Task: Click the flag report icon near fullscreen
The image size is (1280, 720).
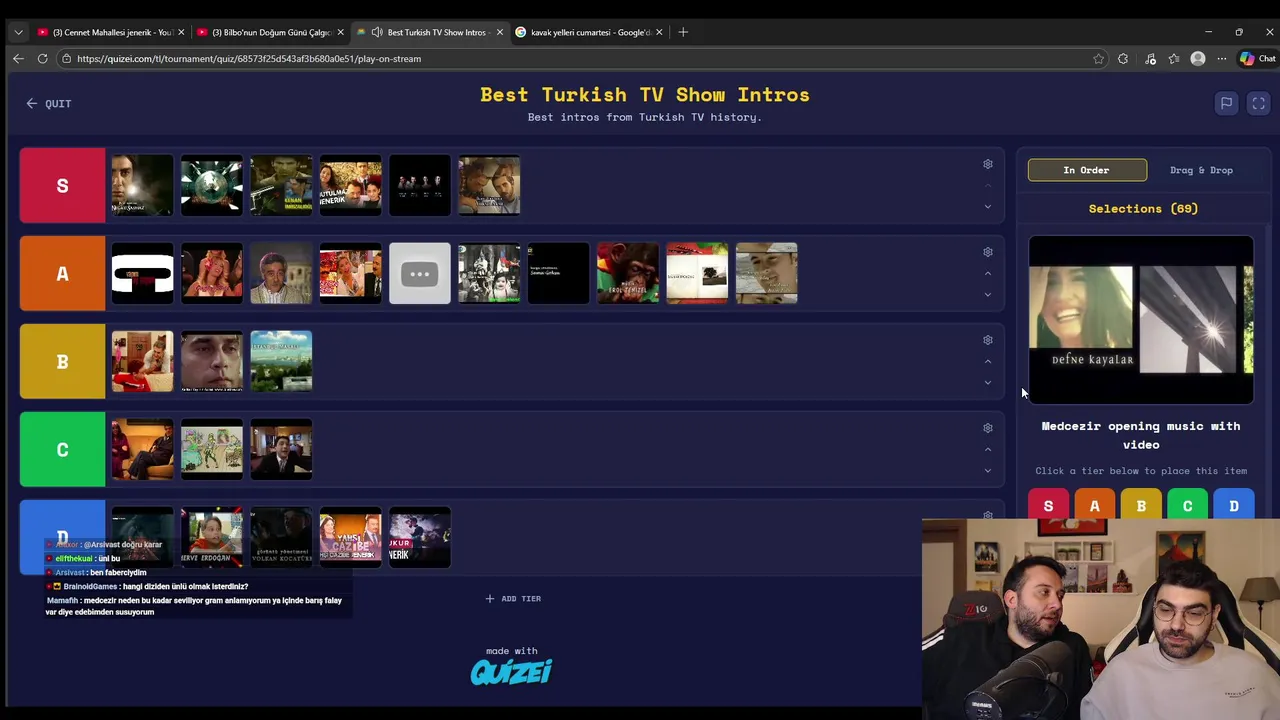Action: click(x=1226, y=103)
